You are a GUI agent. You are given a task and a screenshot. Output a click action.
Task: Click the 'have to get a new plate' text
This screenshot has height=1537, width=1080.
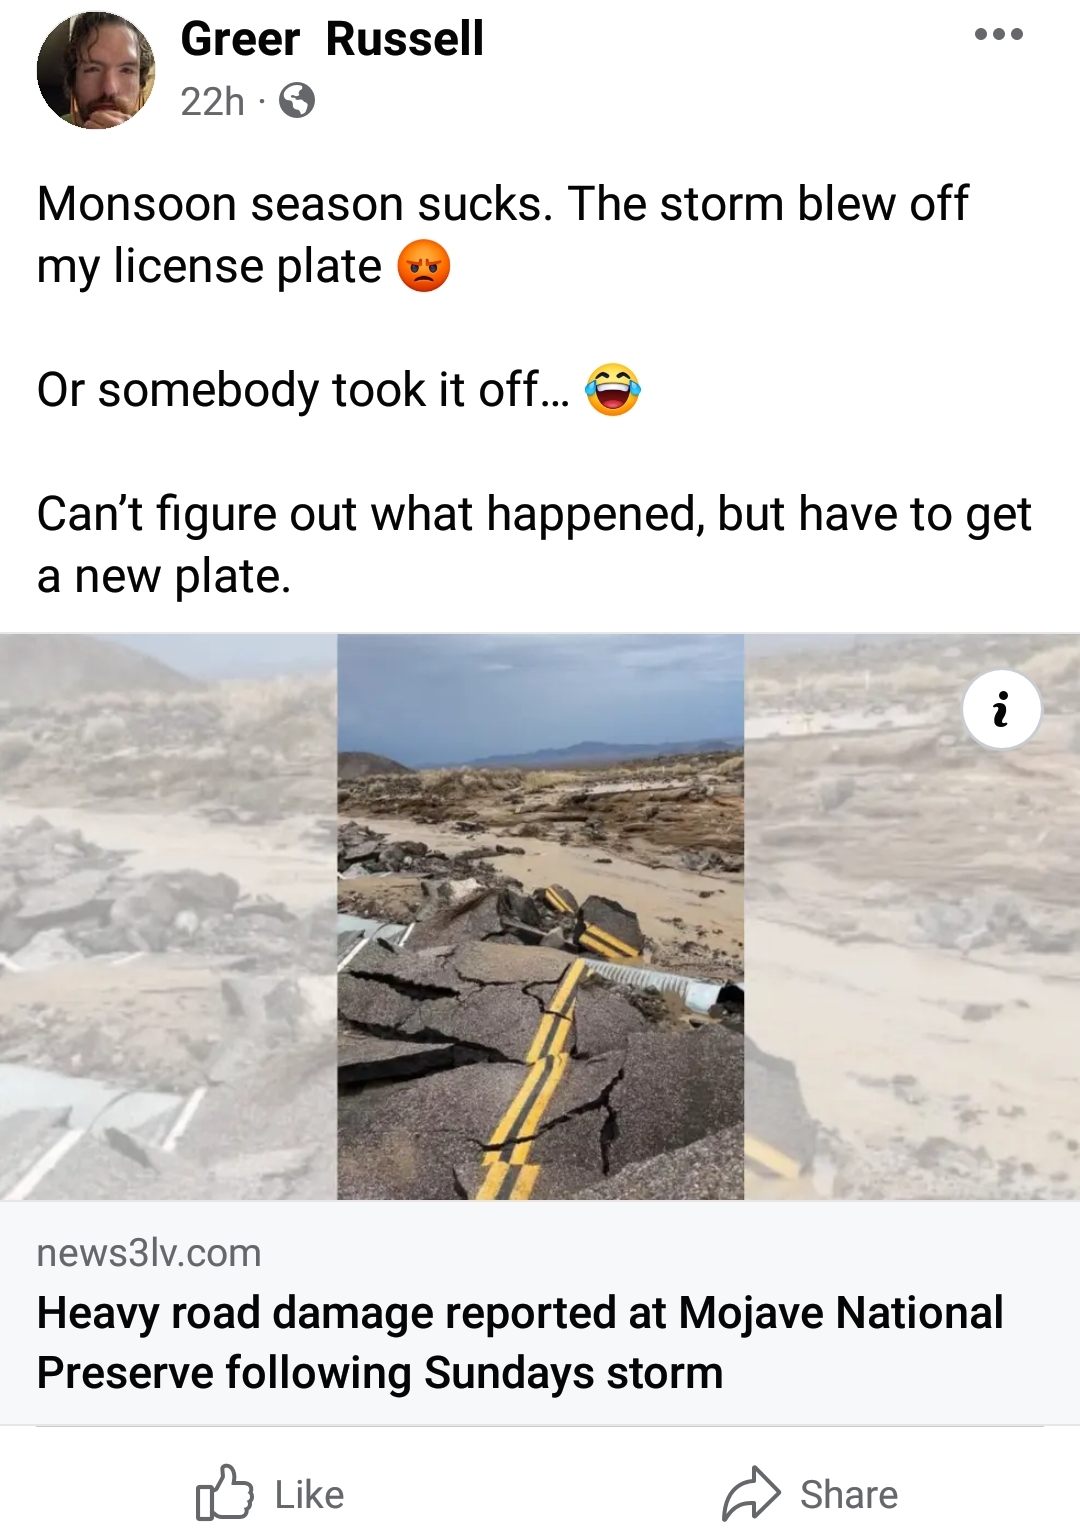(x=535, y=545)
